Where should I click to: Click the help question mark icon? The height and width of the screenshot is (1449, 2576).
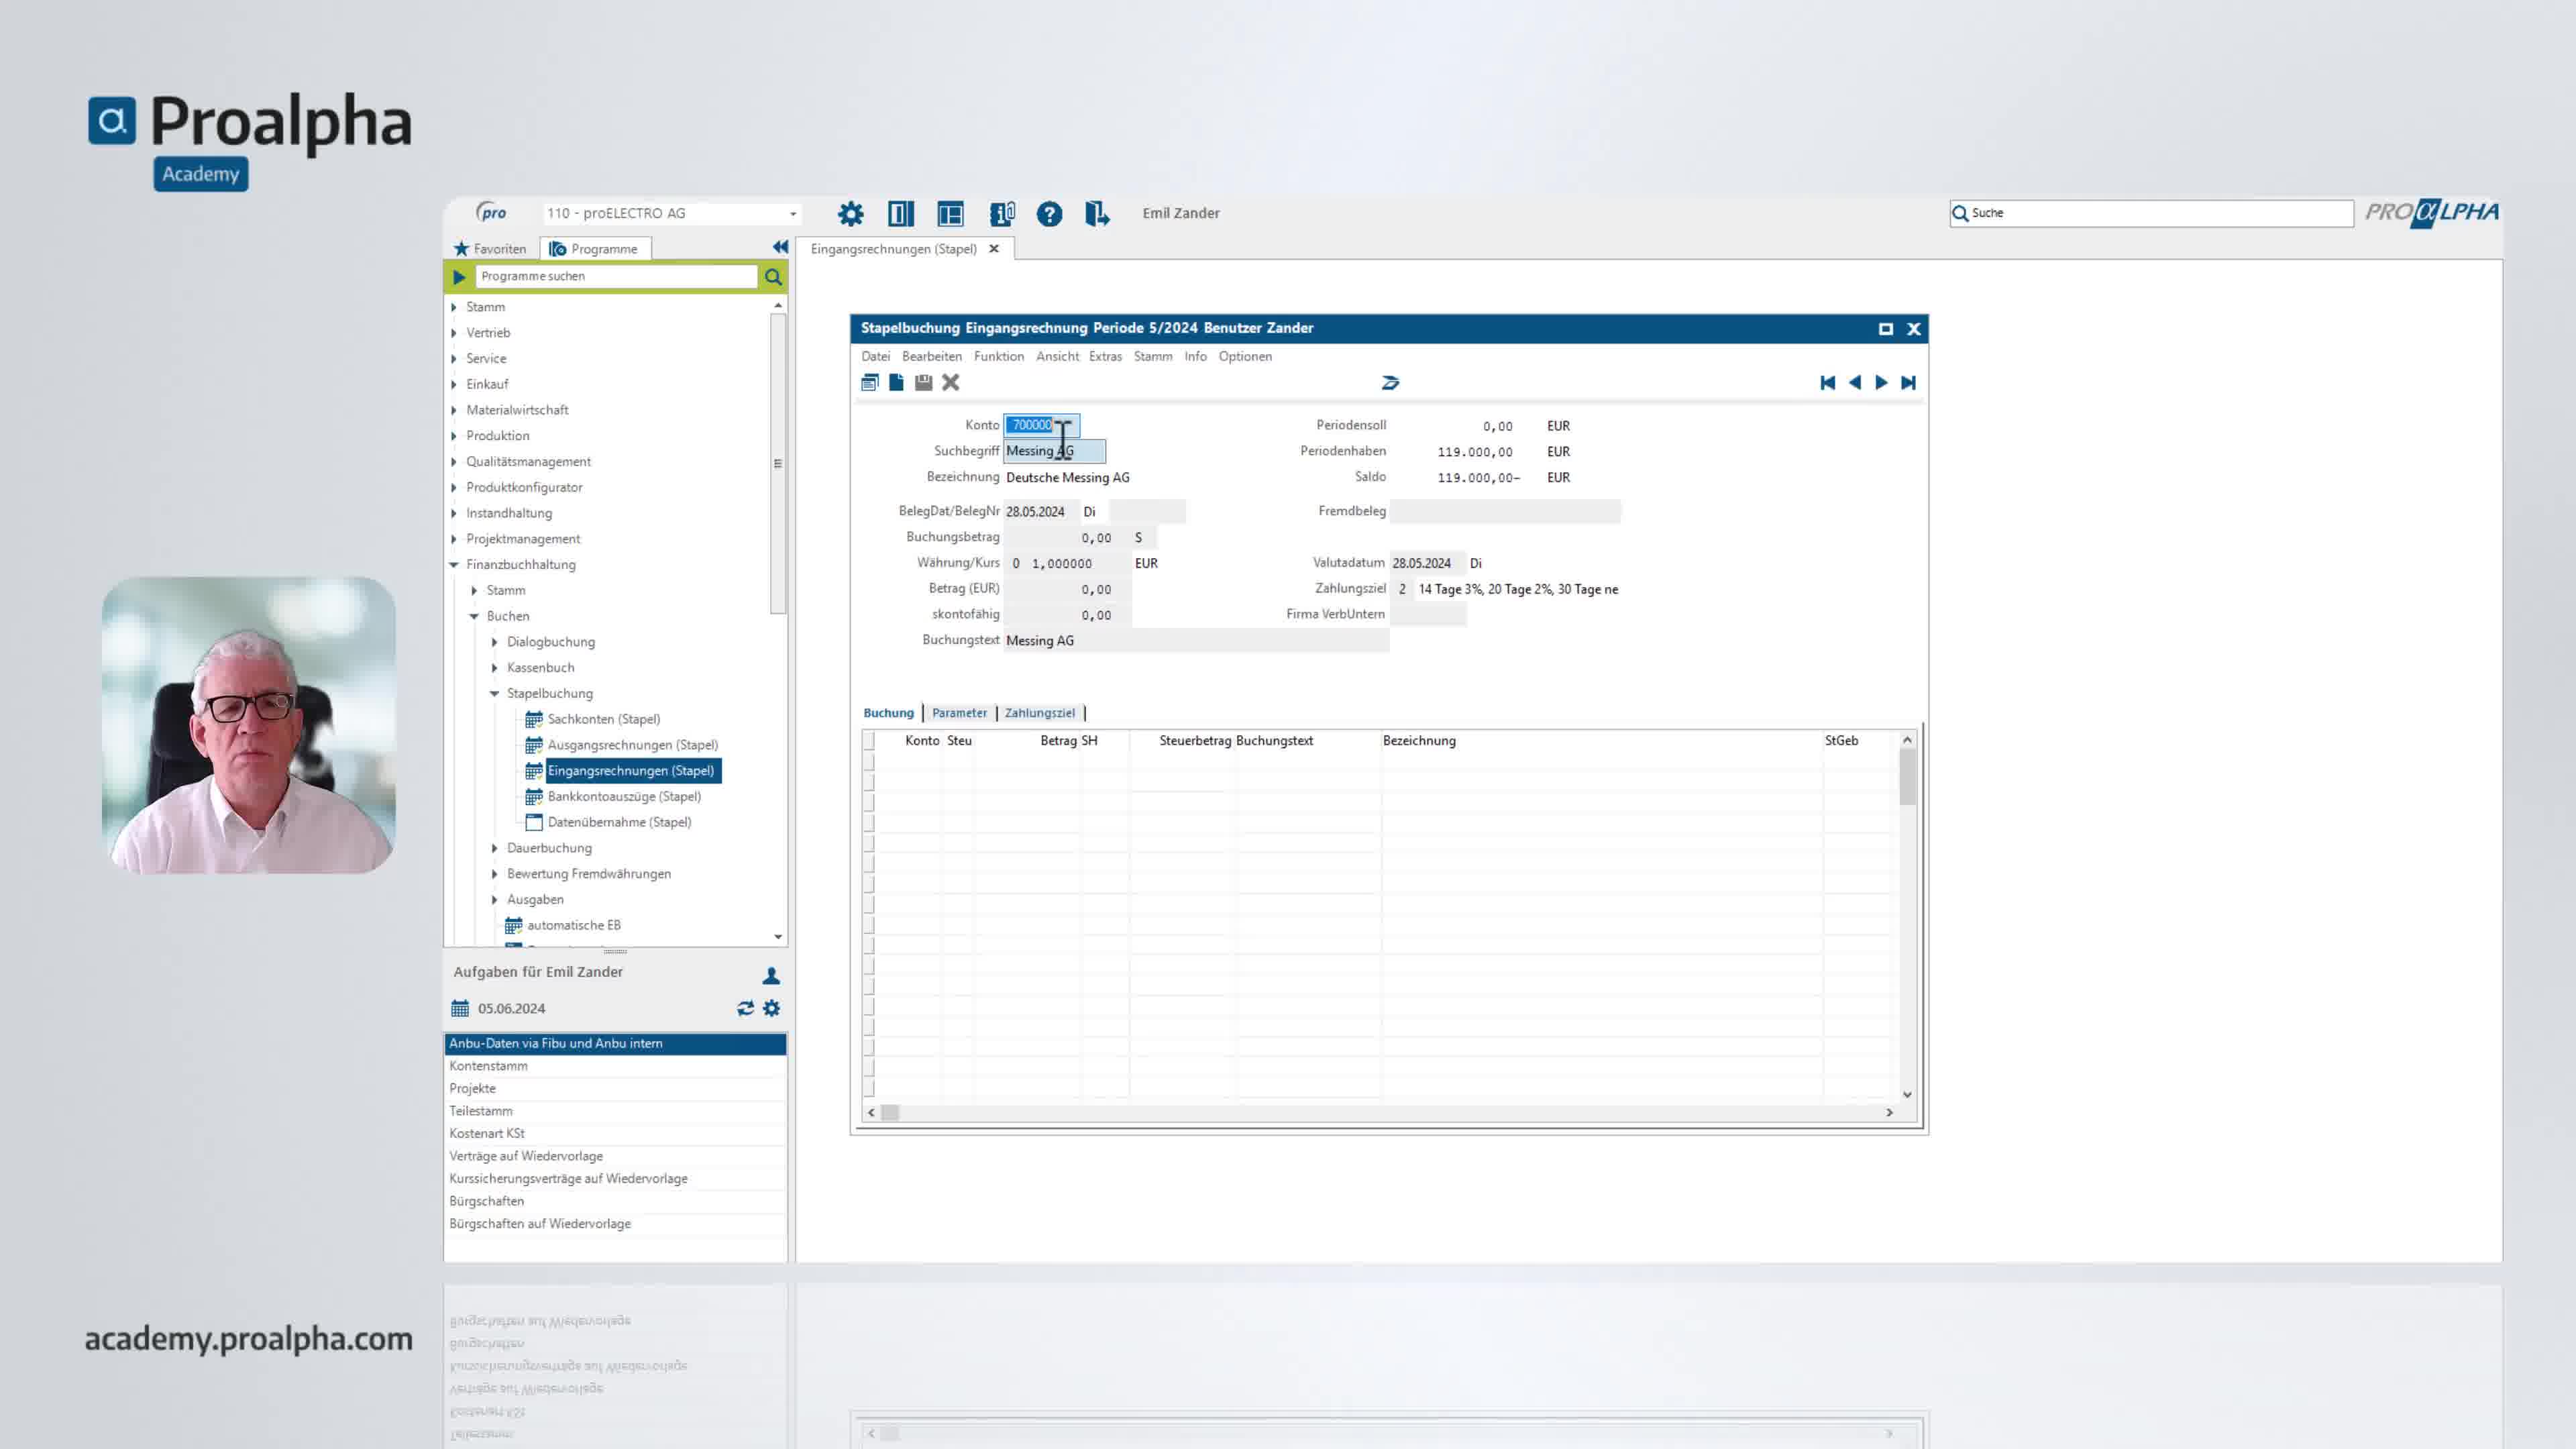coord(1049,213)
